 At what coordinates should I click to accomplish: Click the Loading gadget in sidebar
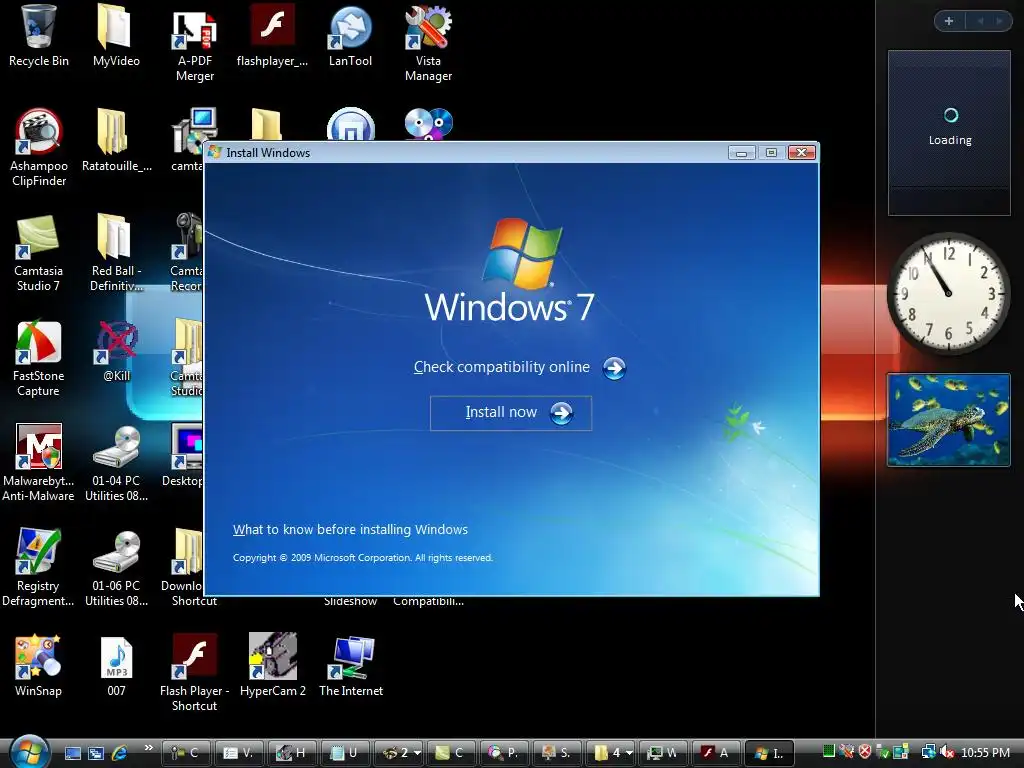pyautogui.click(x=949, y=133)
